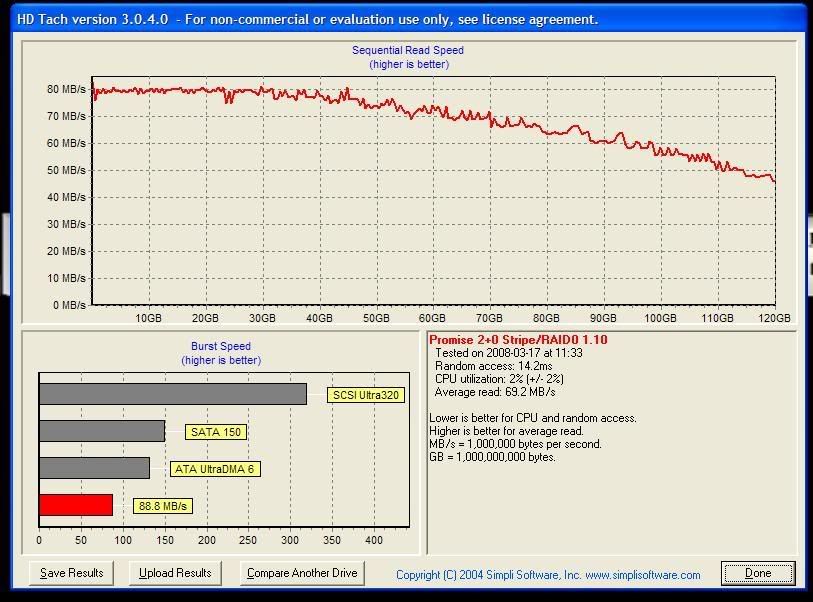Click Upload Results button
The height and width of the screenshot is (602, 813).
click(175, 573)
